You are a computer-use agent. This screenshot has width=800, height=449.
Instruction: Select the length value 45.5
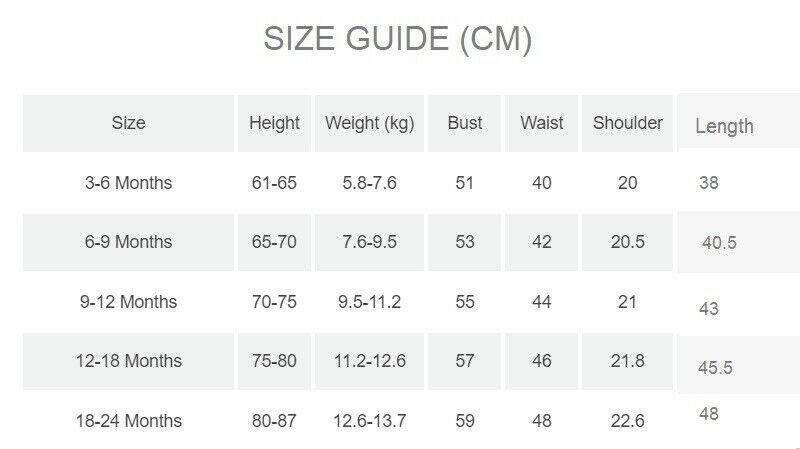[x=715, y=368]
